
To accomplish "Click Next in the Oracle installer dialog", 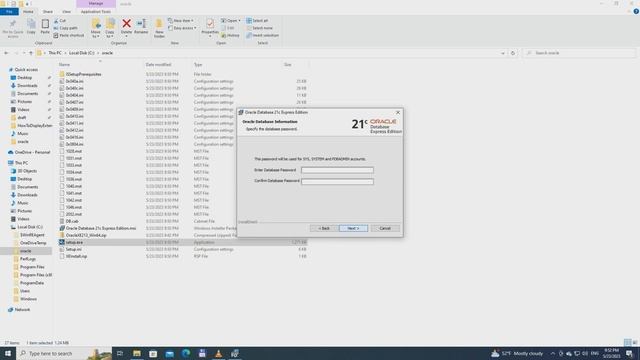I will 353,228.
